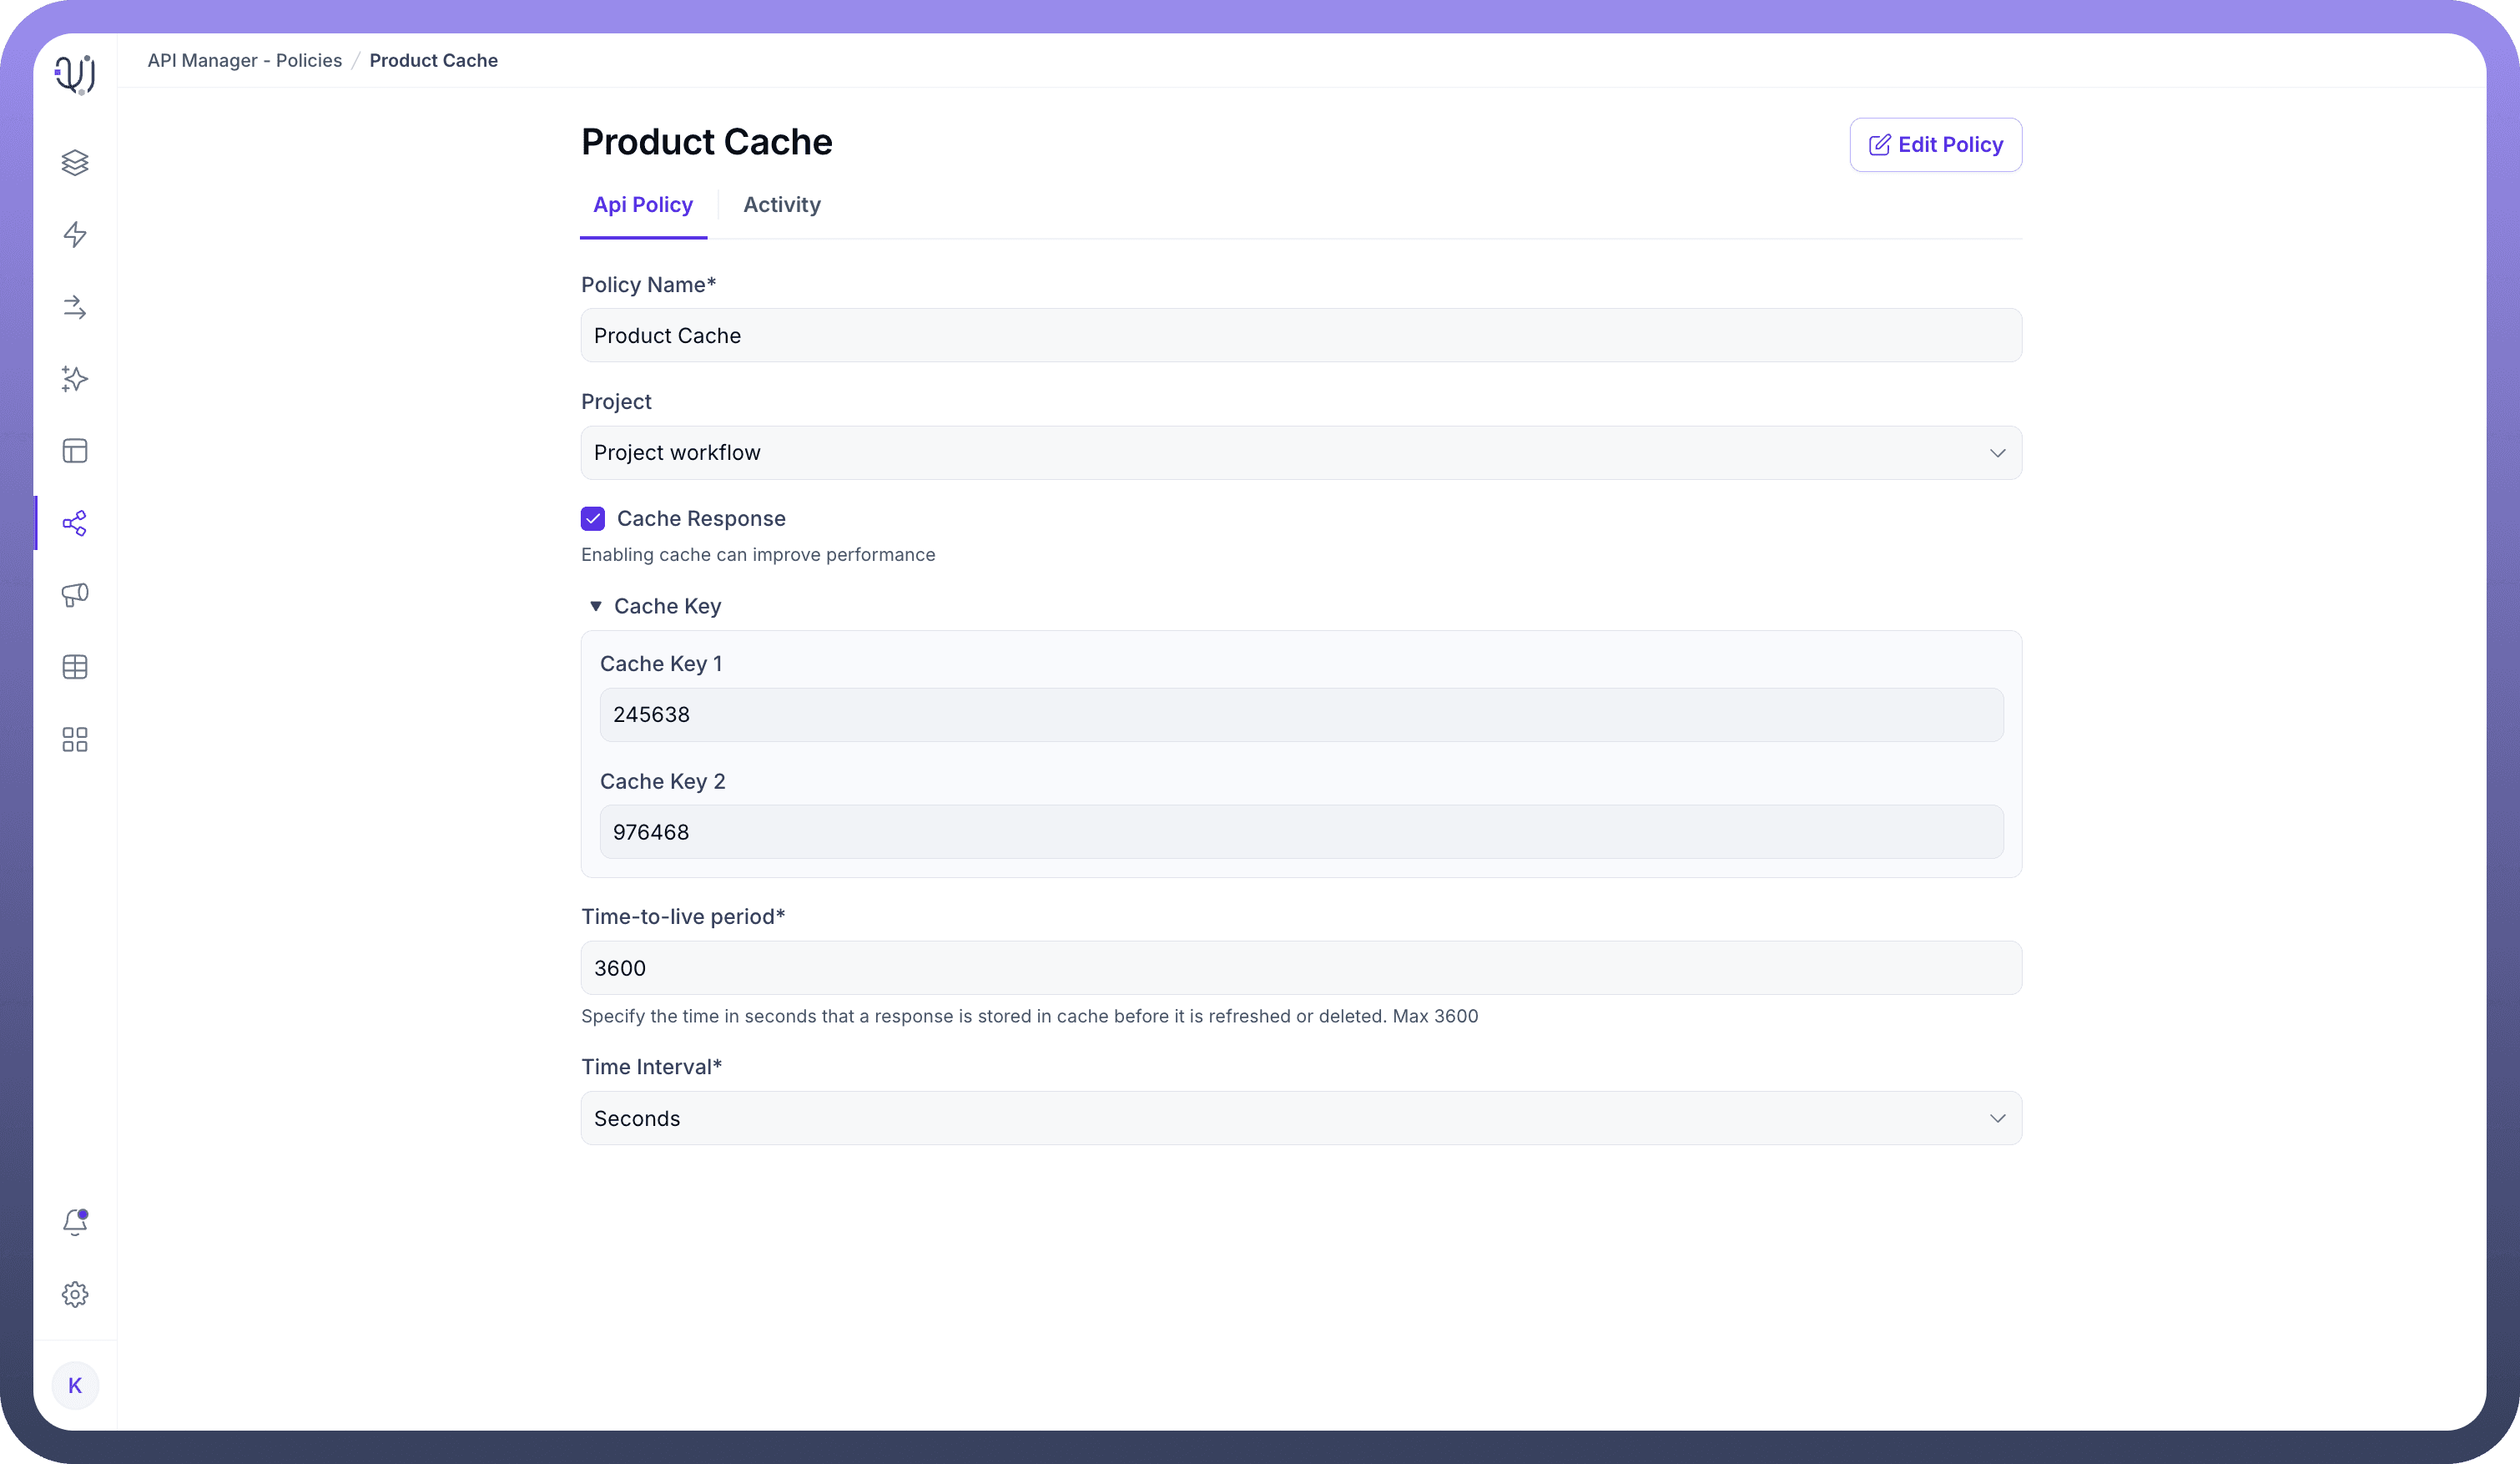Screen dimensions: 2520x1464
Task: Click the table grid sidebar icon
Action: 75,667
